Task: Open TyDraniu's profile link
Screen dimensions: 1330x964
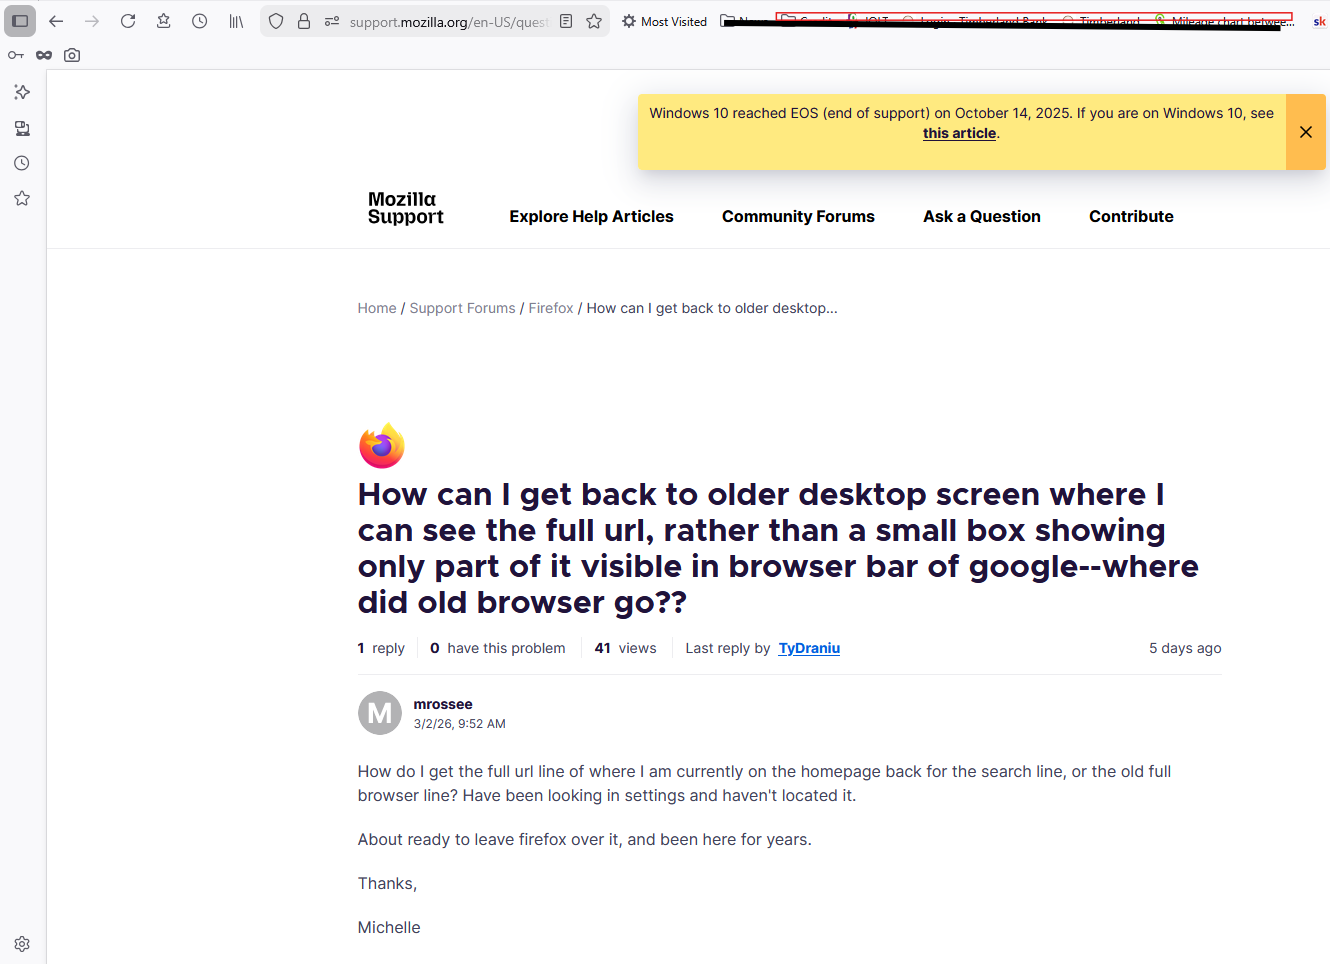Action: coord(809,648)
